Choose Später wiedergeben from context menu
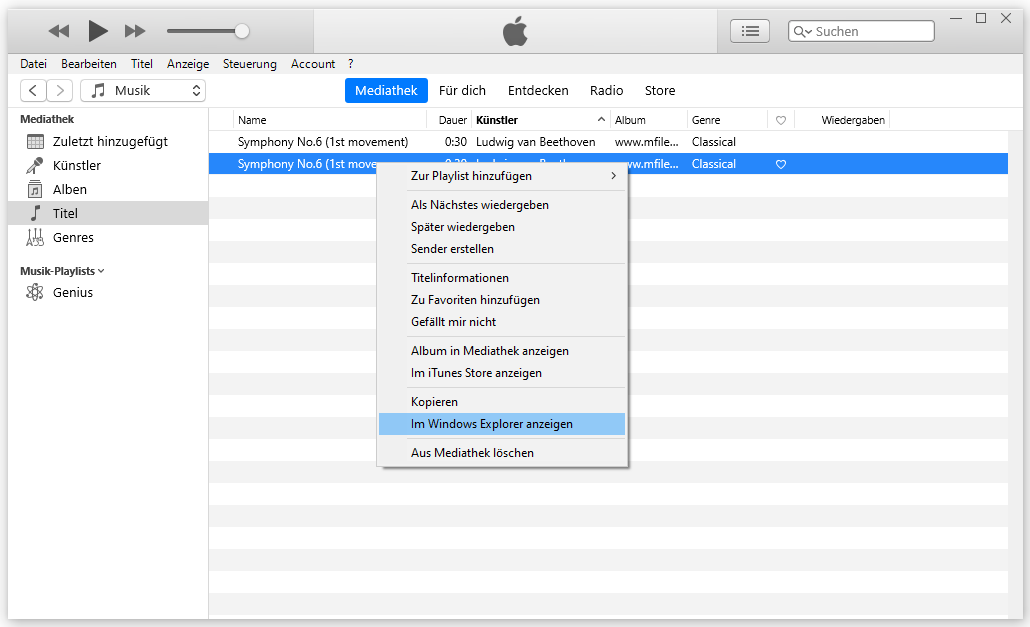The image size is (1030, 627). tap(502, 227)
